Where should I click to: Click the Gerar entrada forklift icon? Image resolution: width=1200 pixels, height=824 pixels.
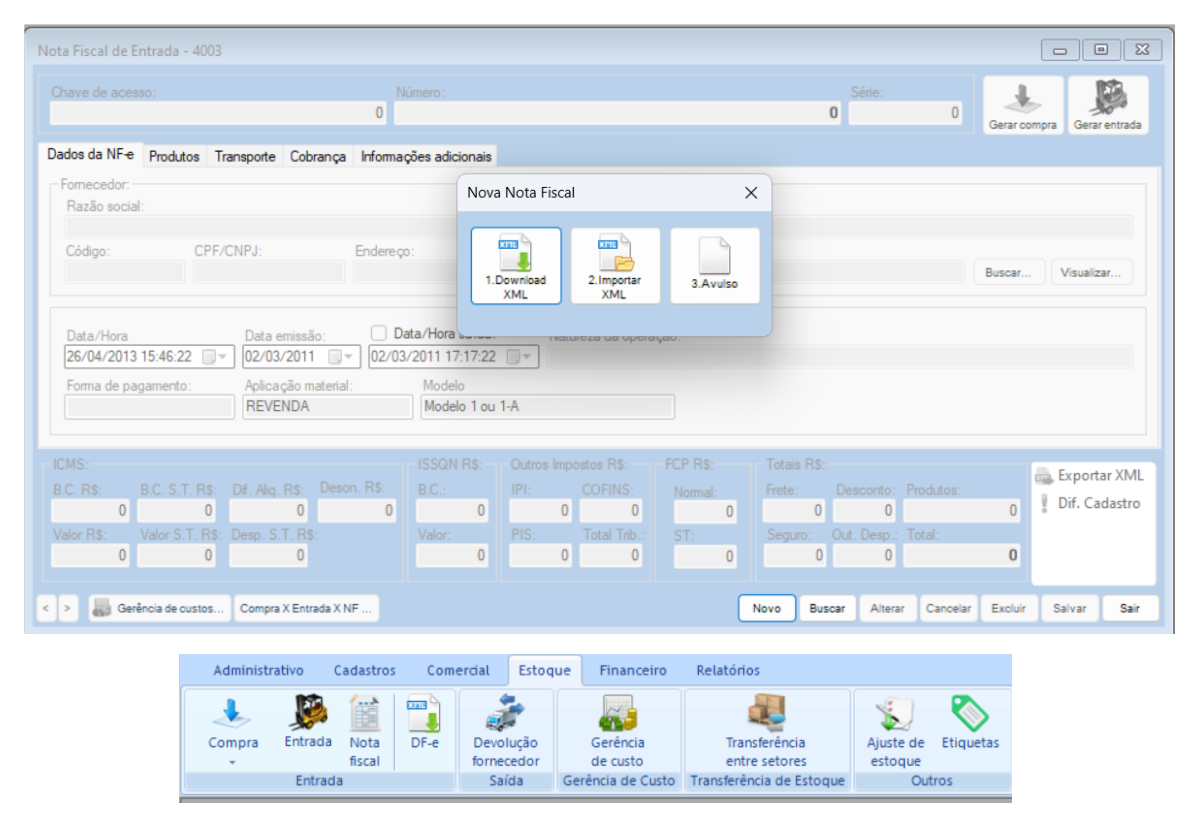(x=1107, y=105)
